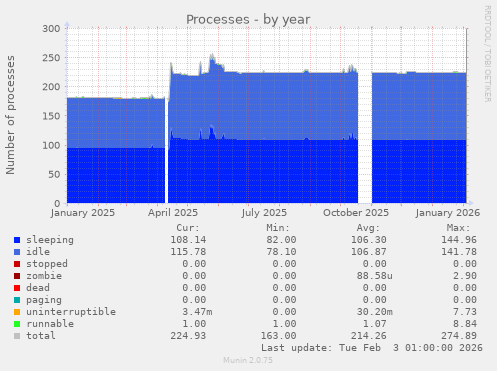497x371 pixels.
Task: Click the 'Avg:' column header
Action: click(368, 228)
